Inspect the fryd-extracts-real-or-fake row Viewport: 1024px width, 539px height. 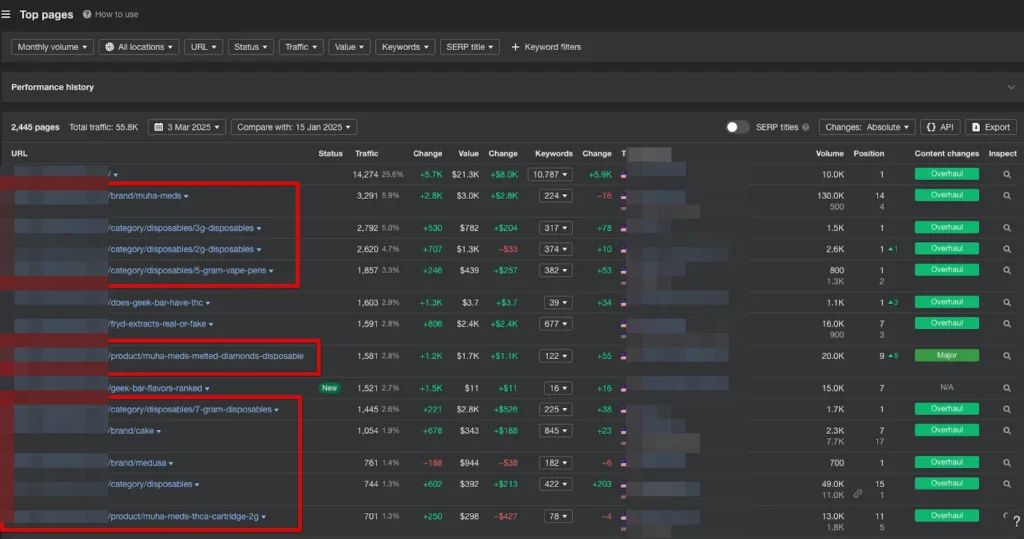tap(1007, 324)
